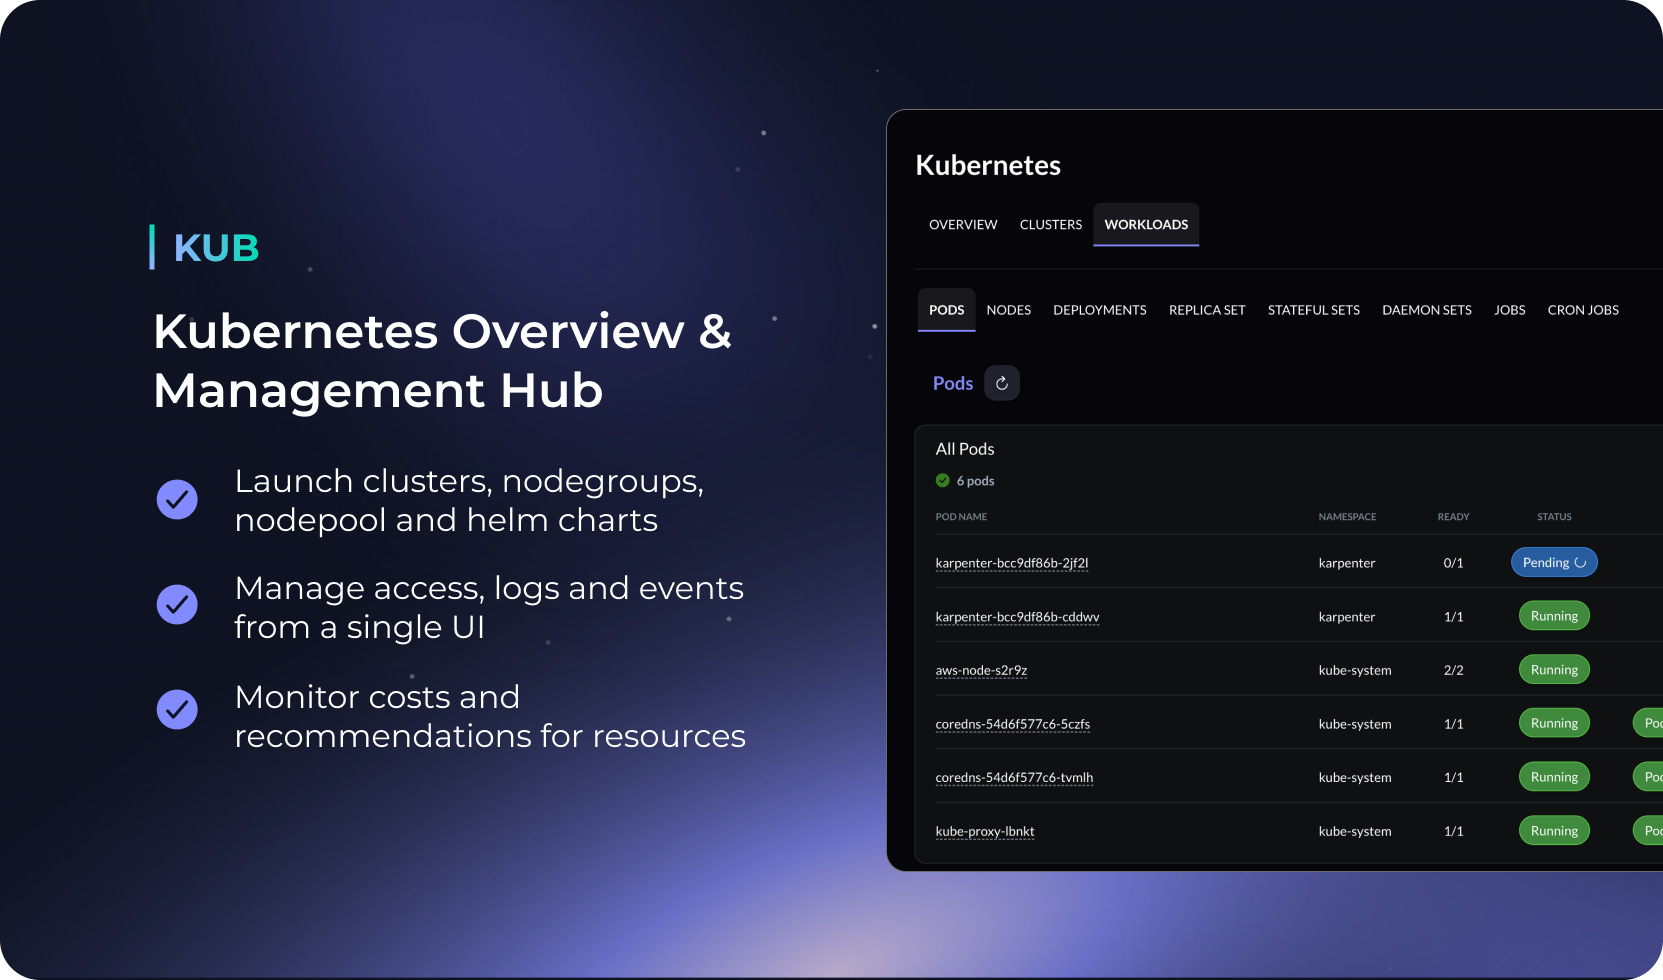
Task: Open pod karpenter-bcc9df86b-2jf2l
Action: (x=1011, y=563)
